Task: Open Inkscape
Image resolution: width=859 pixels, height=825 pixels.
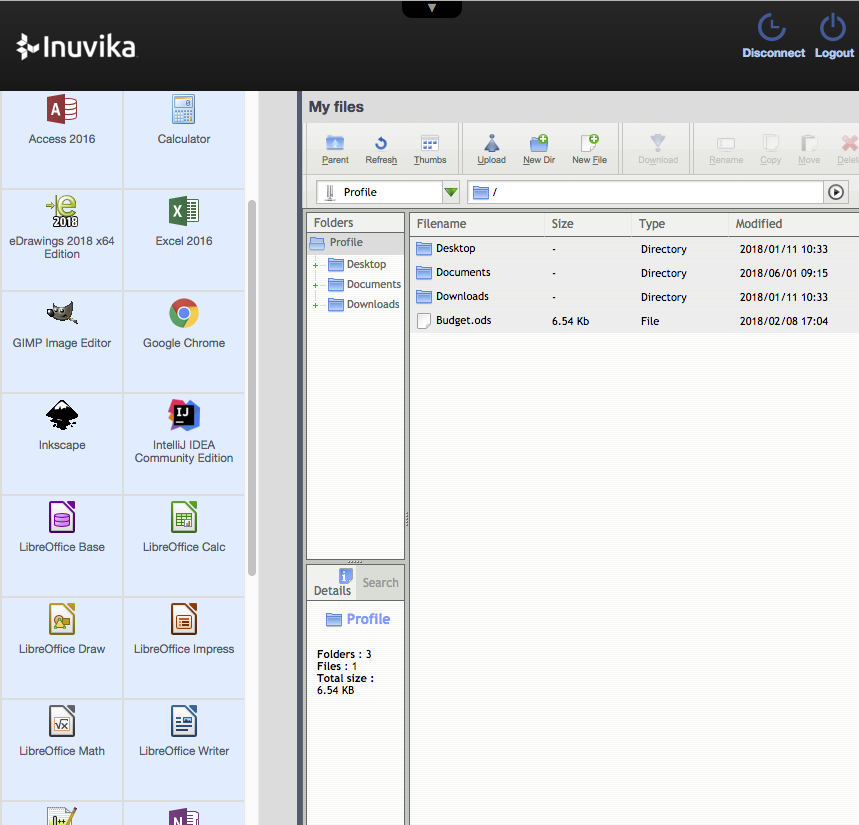Action: click(x=62, y=426)
